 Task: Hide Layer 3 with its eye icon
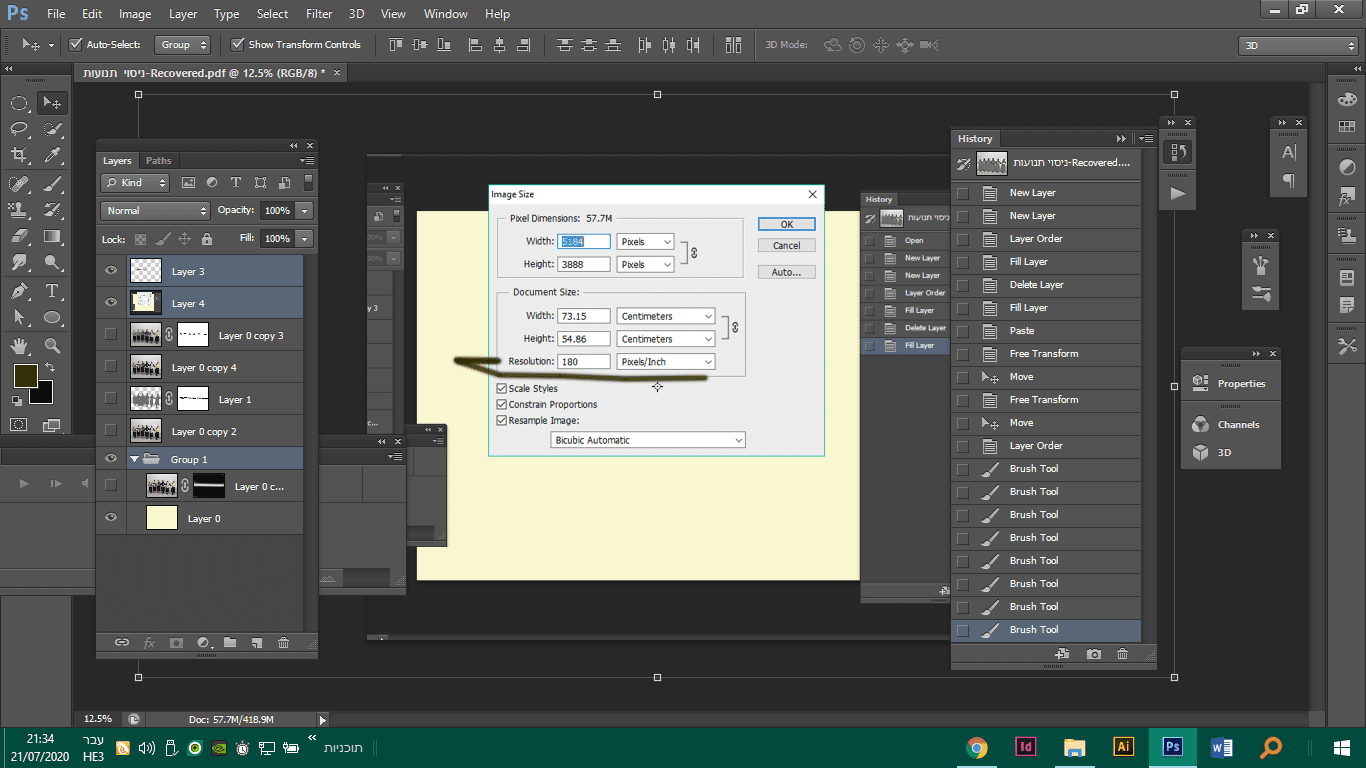coord(111,271)
